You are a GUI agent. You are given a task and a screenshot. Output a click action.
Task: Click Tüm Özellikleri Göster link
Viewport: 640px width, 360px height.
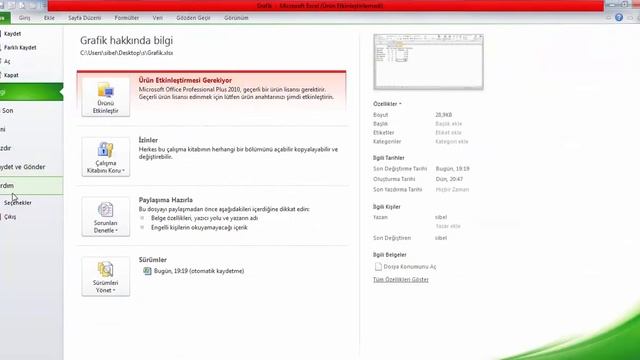pyautogui.click(x=400, y=280)
